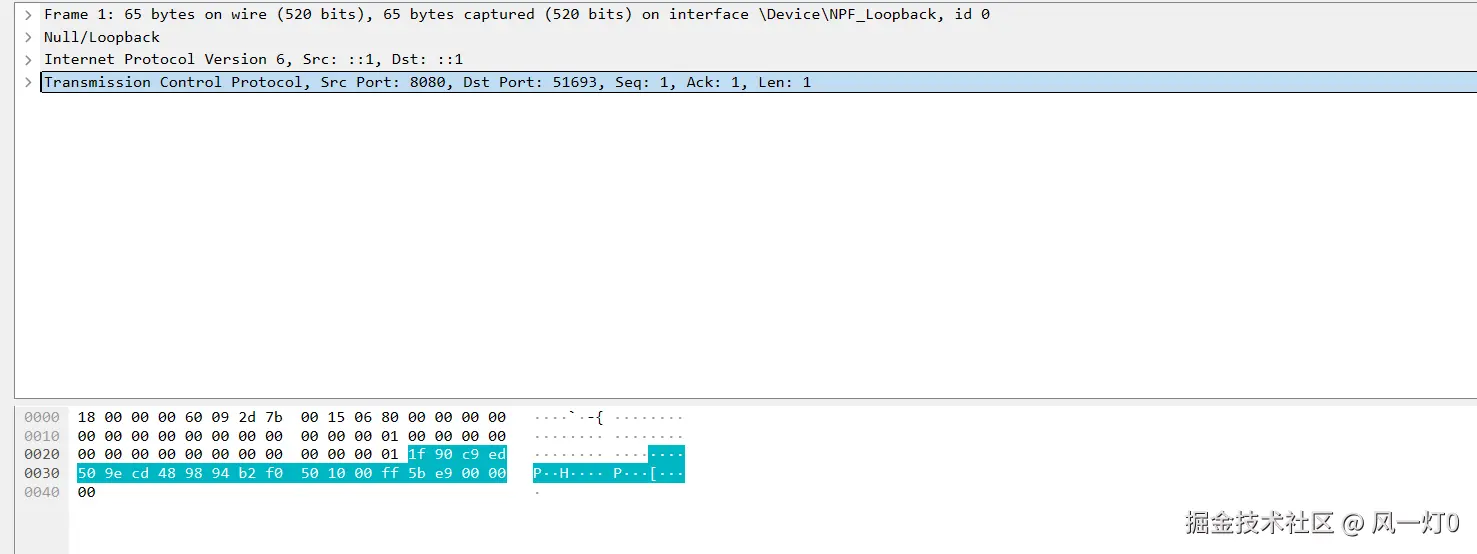Click the hex offset 0000 label
This screenshot has width=1477, height=554.
click(42, 417)
